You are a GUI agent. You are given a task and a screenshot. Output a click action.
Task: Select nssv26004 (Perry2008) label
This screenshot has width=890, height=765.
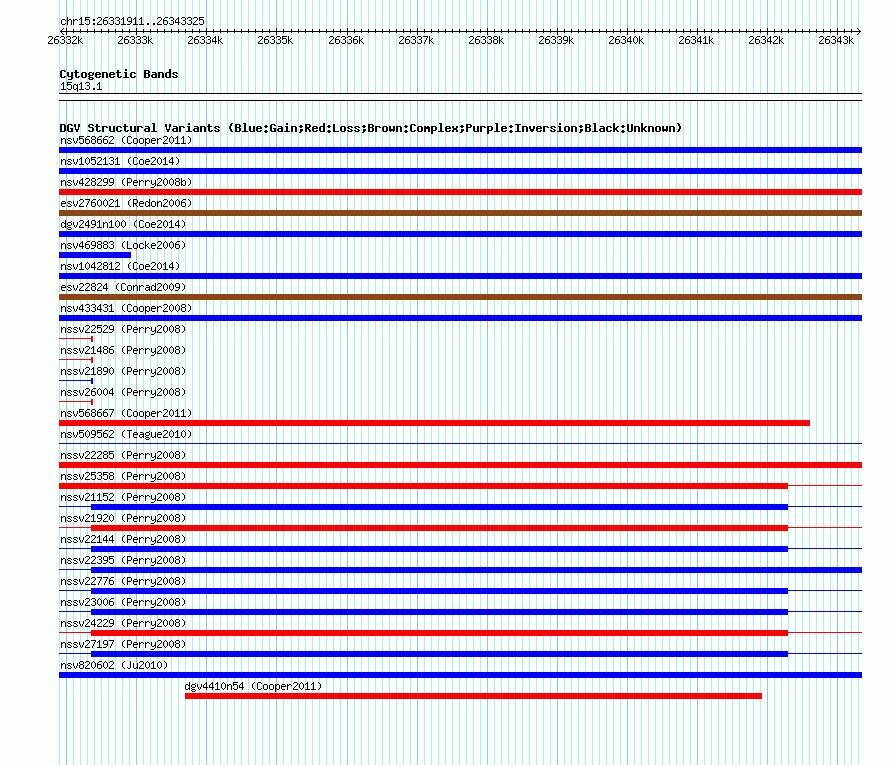[123, 392]
